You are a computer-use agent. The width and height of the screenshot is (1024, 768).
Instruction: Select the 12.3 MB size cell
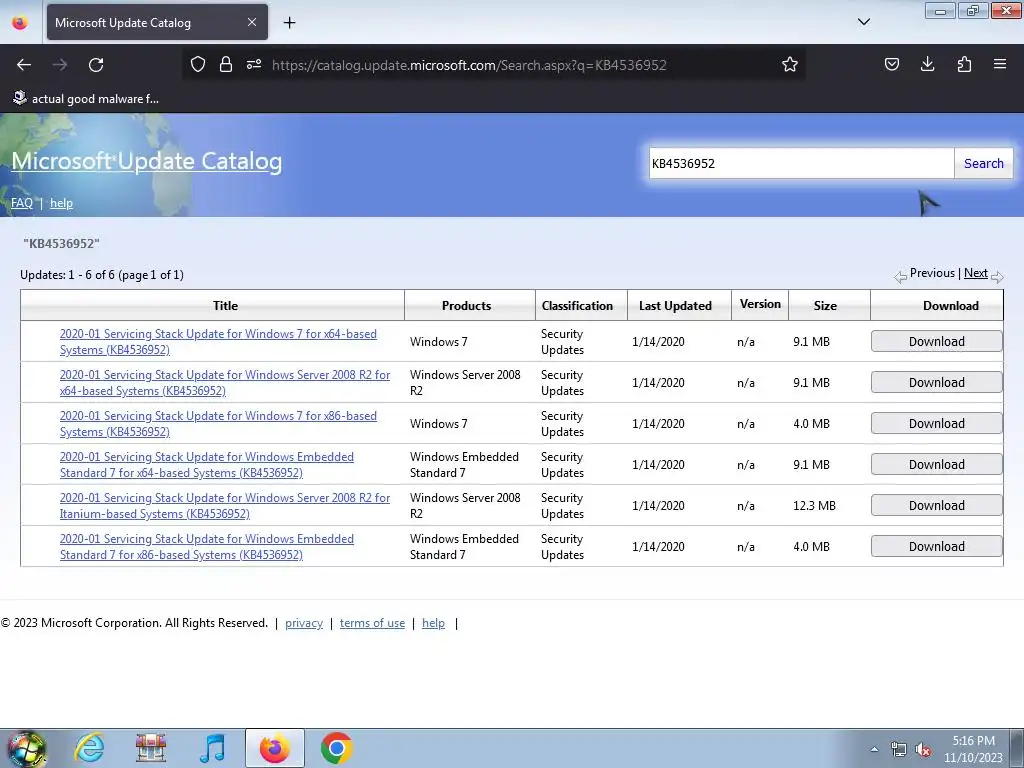click(x=814, y=505)
